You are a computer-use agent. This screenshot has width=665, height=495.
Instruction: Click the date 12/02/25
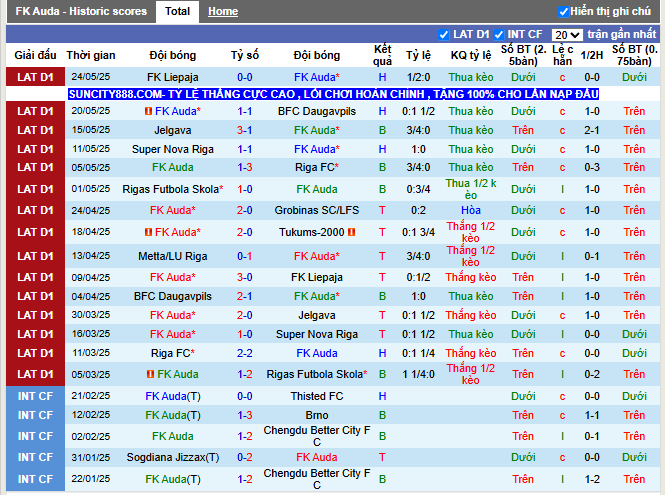(x=91, y=415)
